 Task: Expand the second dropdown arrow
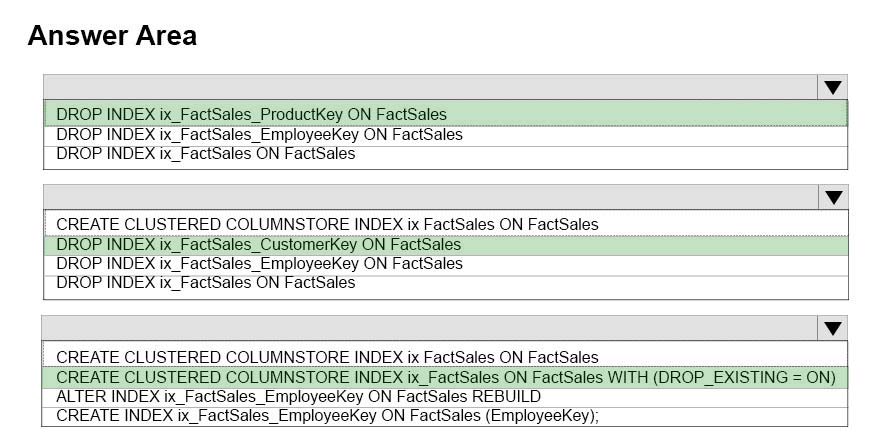pyautogui.click(x=832, y=197)
